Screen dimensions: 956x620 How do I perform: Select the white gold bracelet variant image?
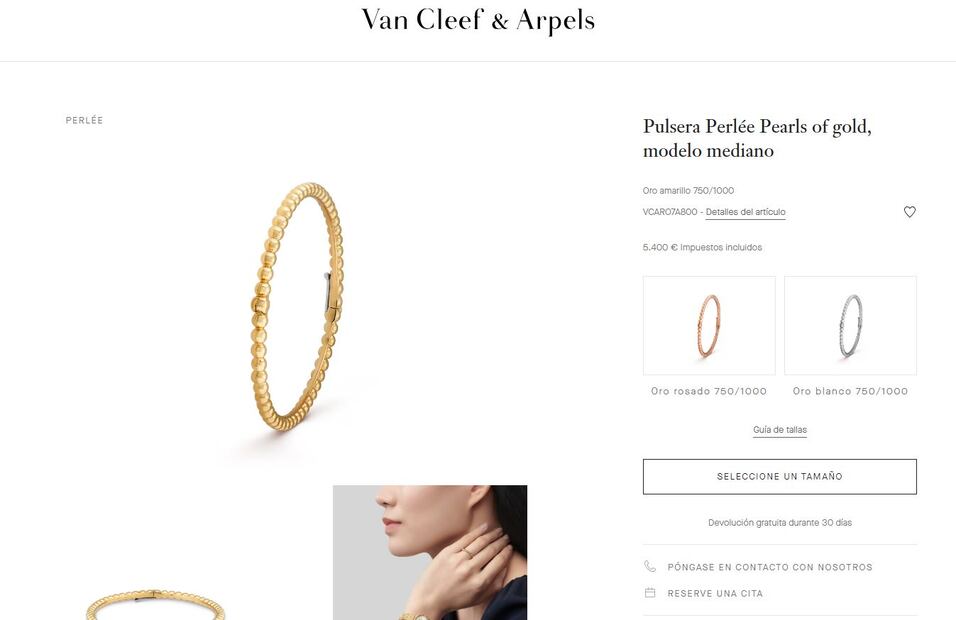[x=850, y=326]
